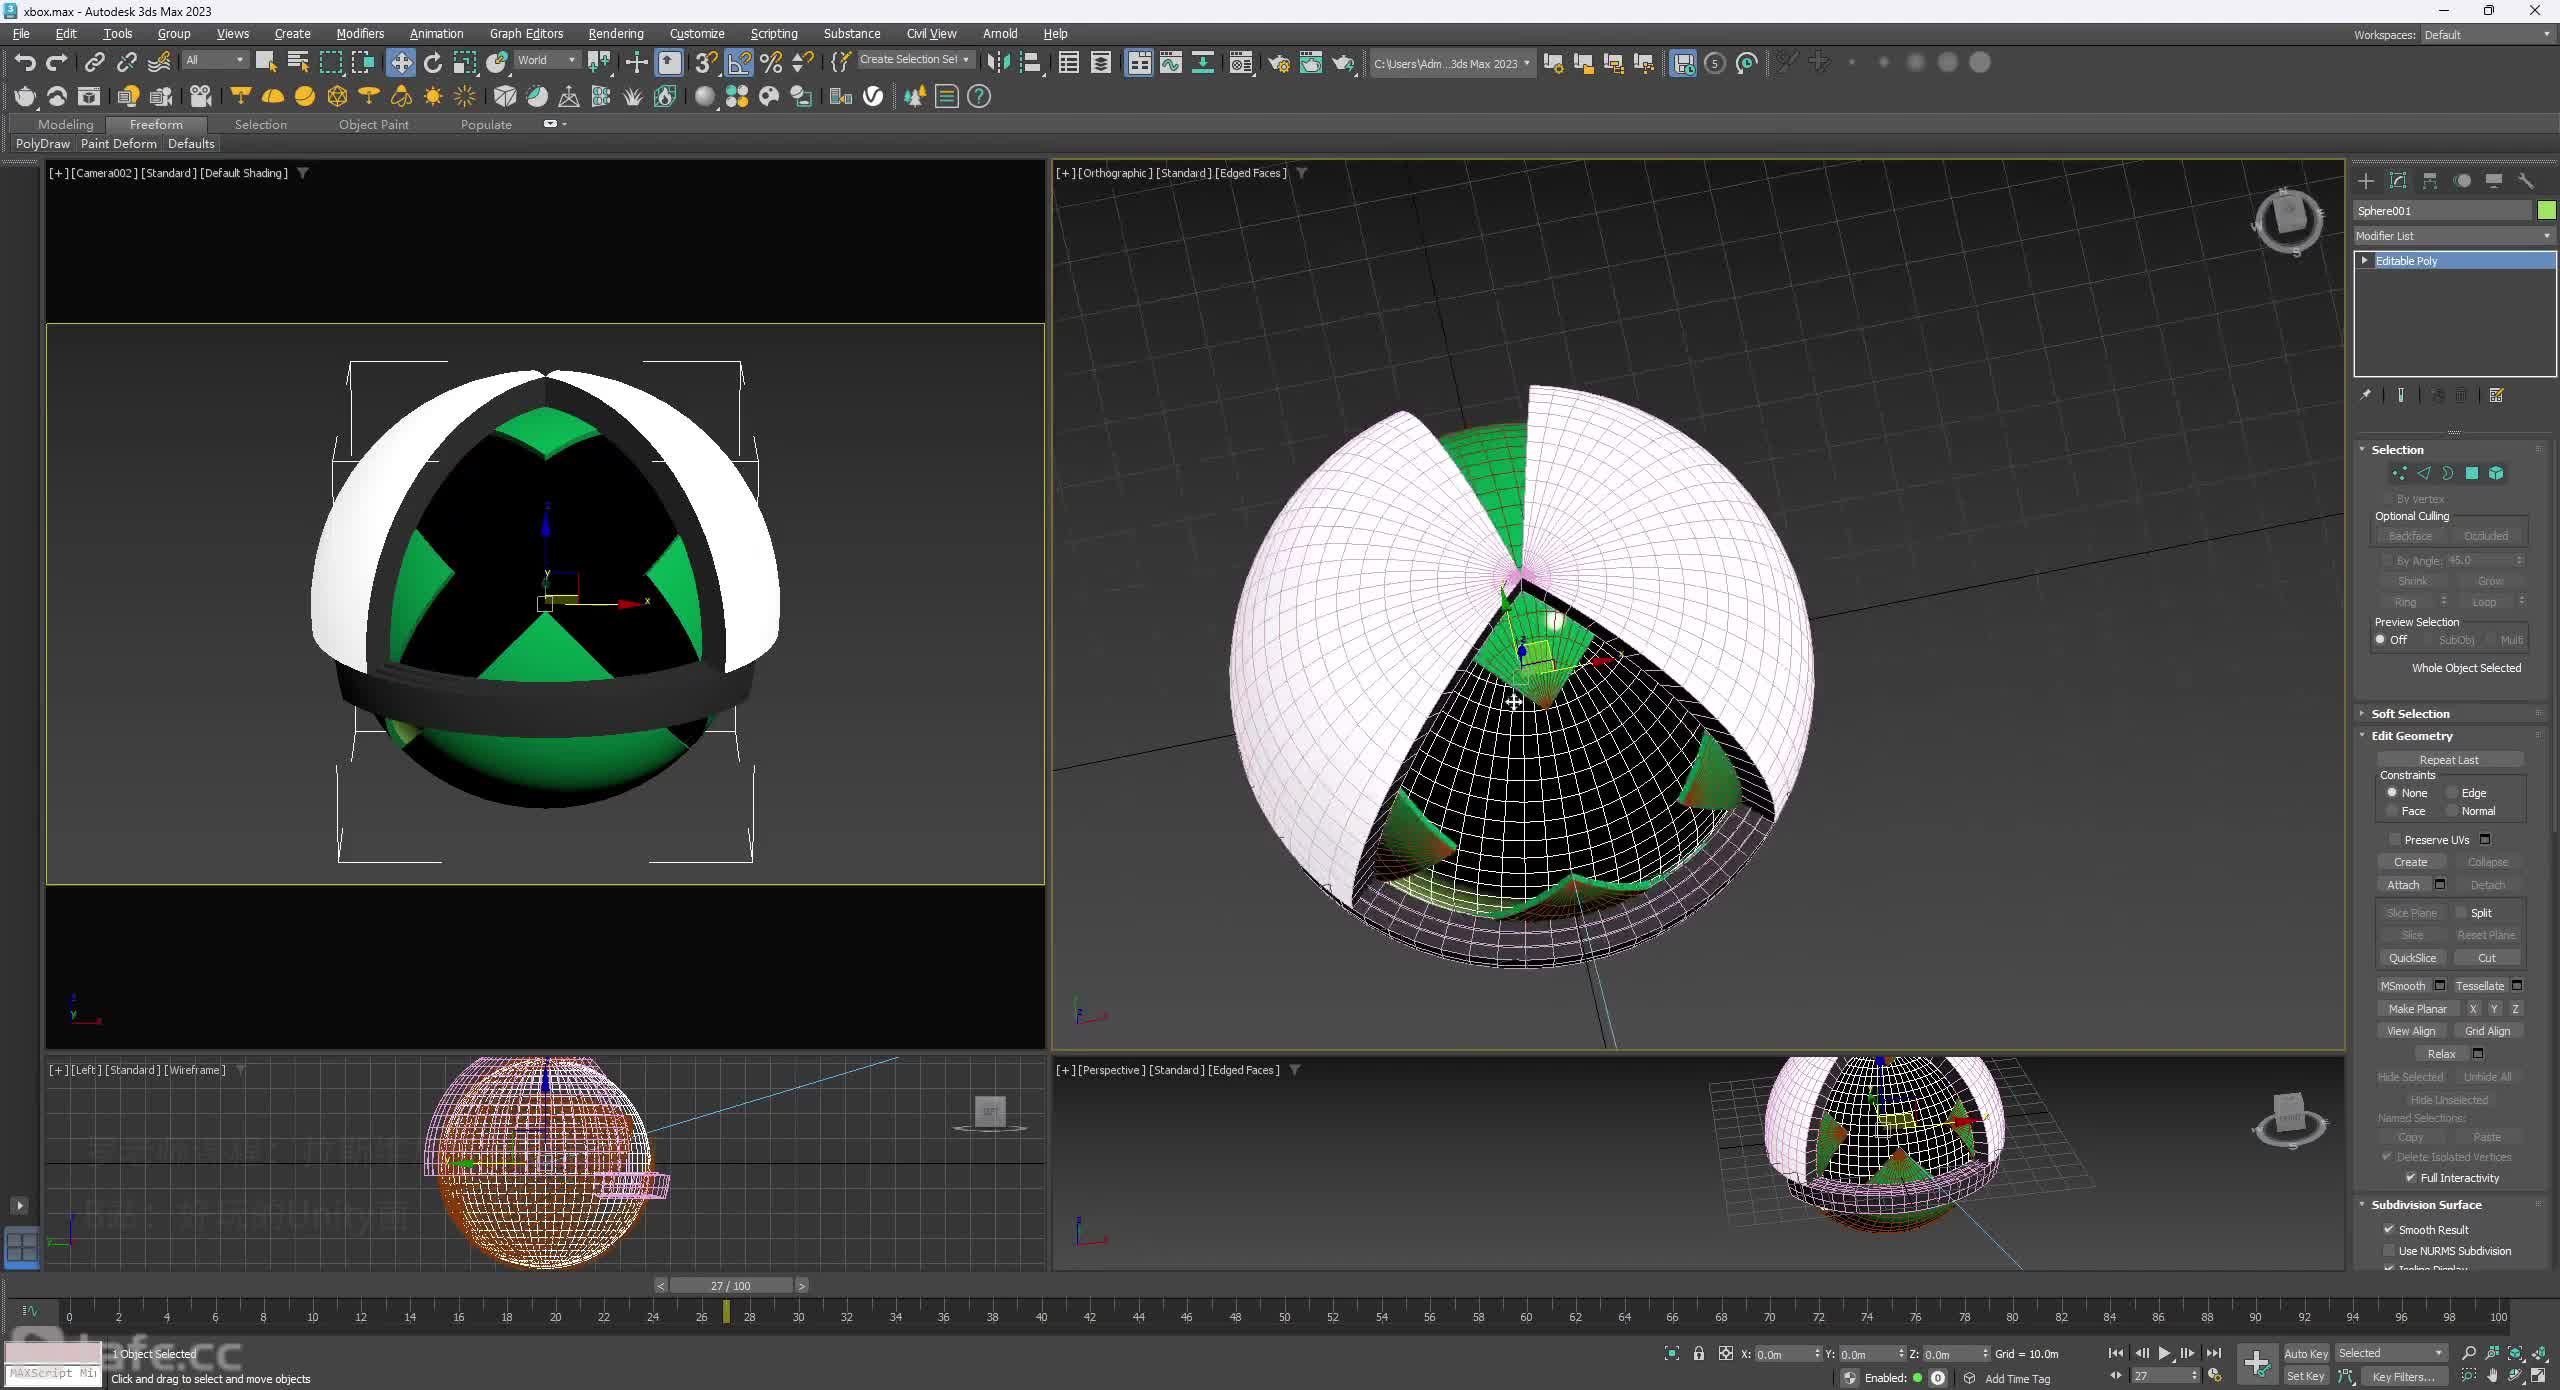Viewport: 2560px width, 1390px height.
Task: Click the Make Planar button
Action: (2417, 1009)
